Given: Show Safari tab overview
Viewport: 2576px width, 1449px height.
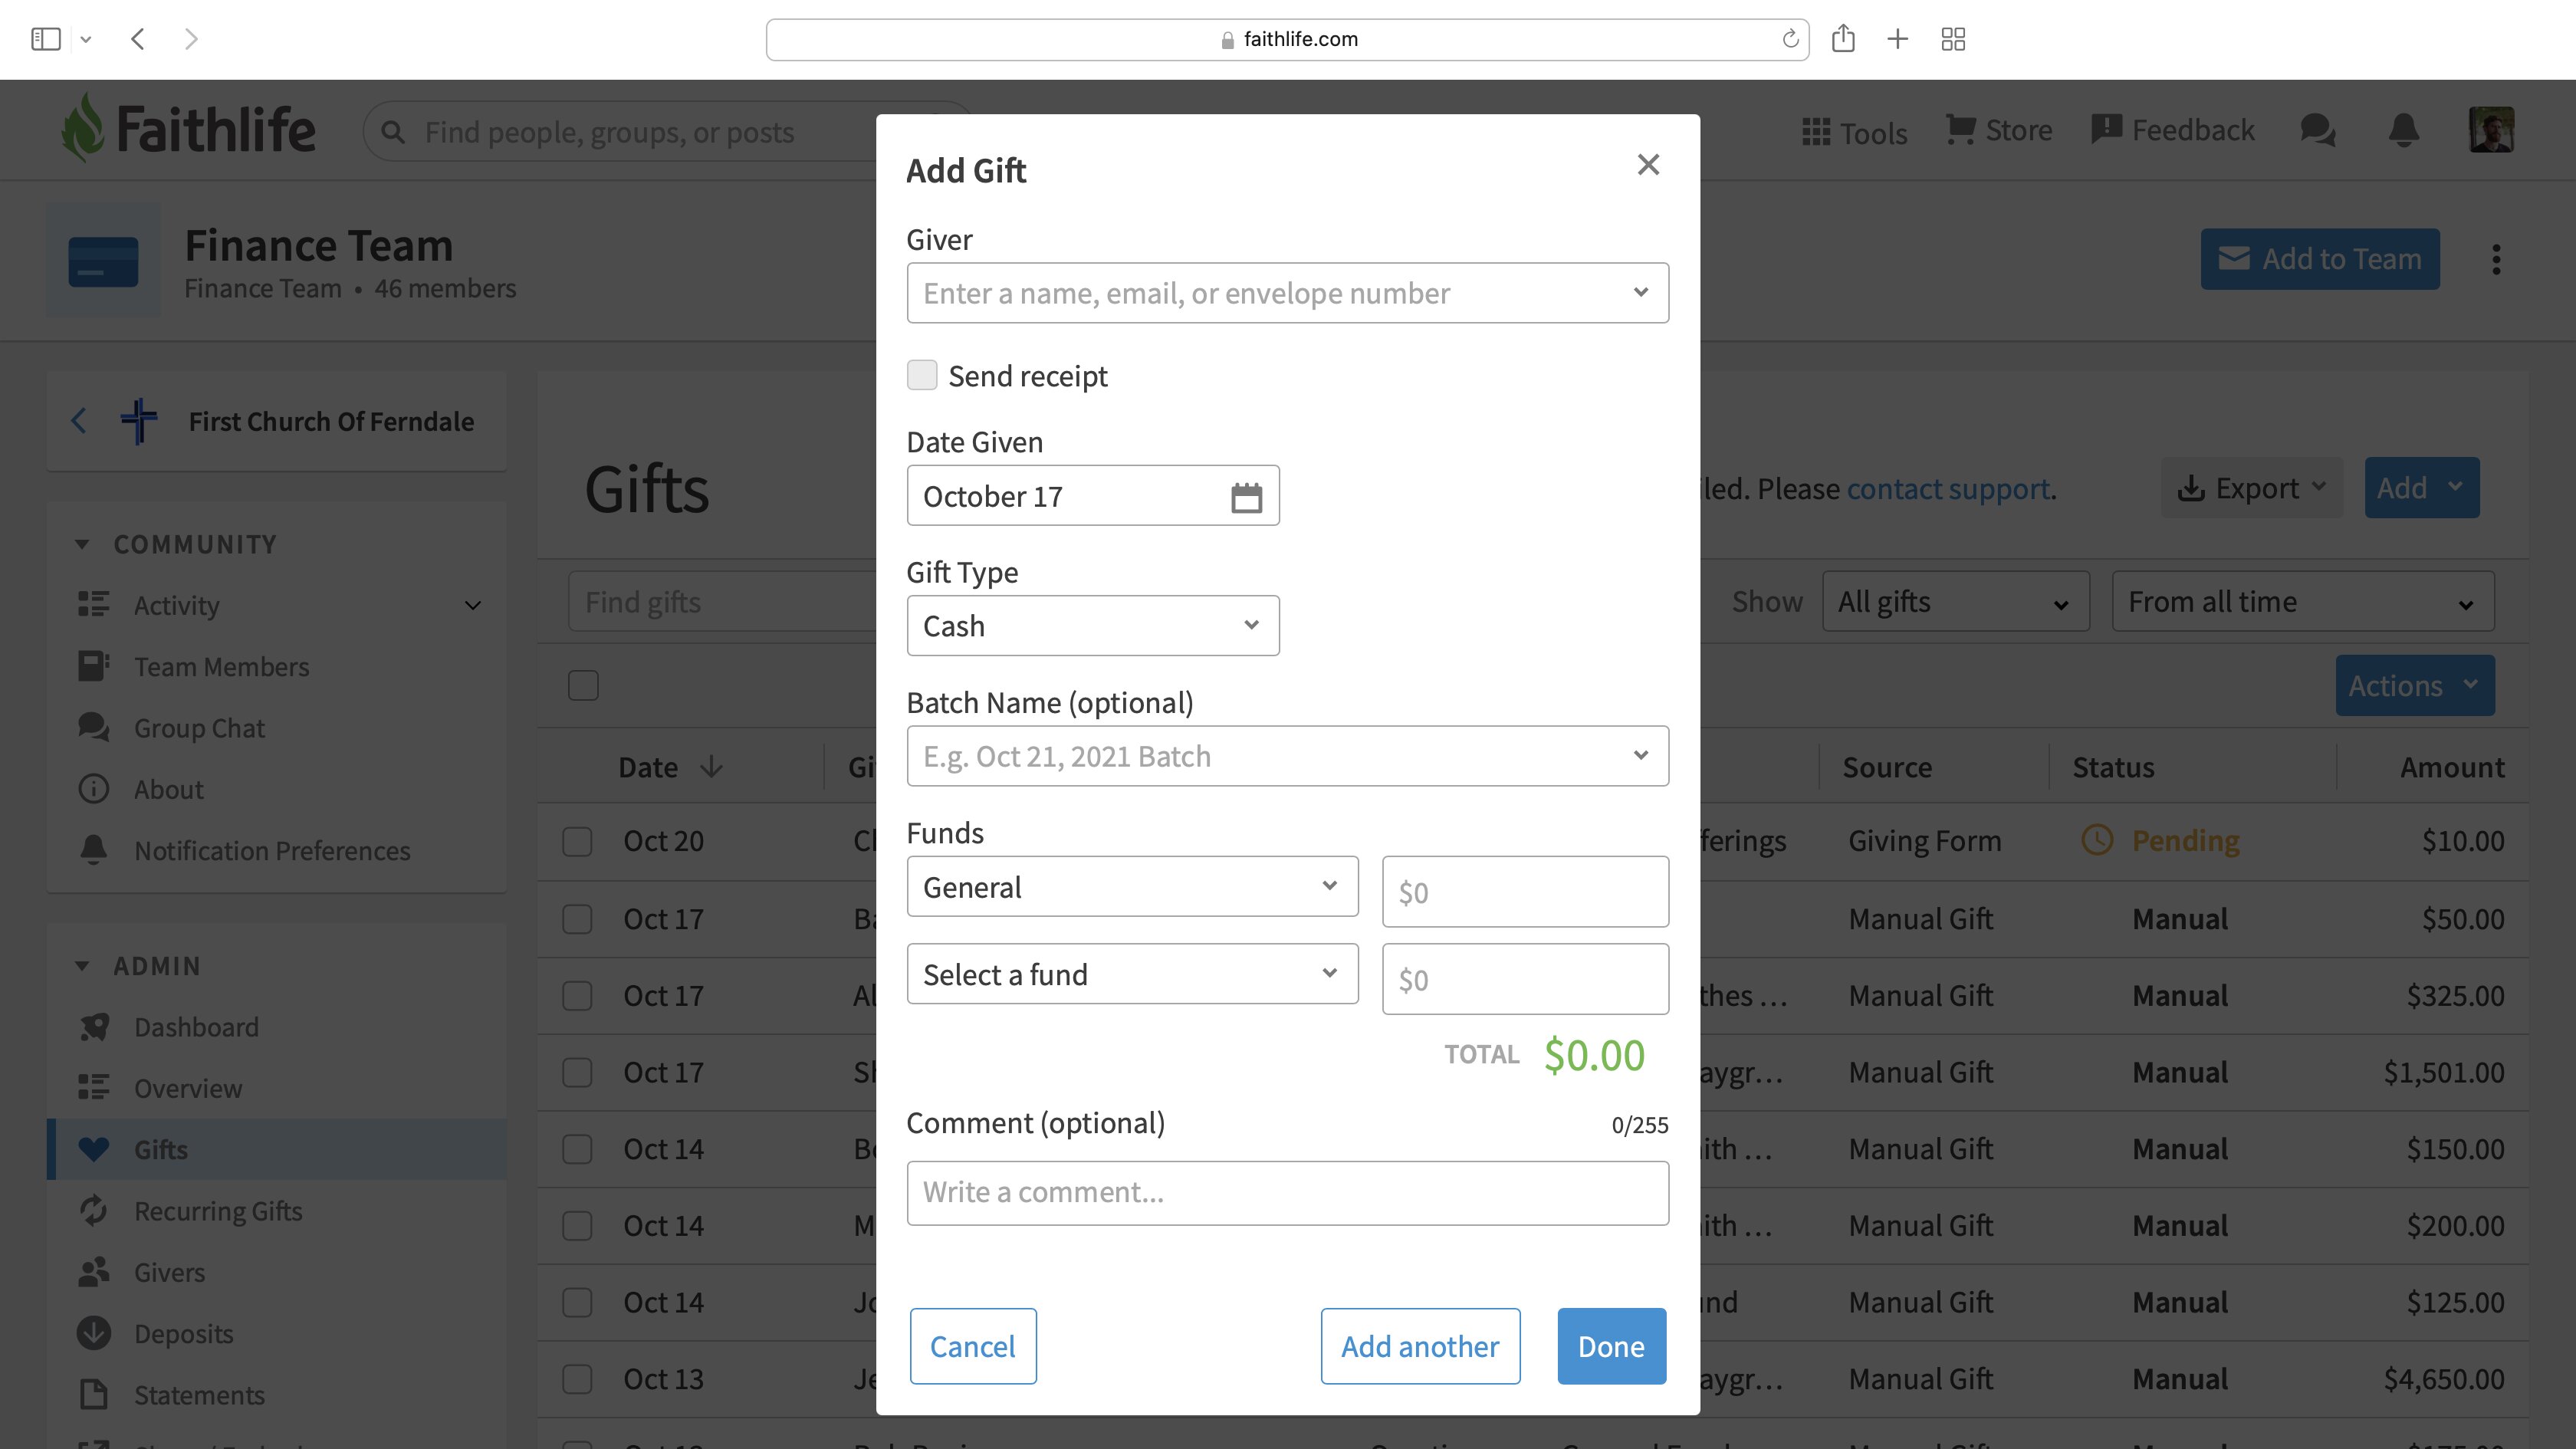Looking at the screenshot, I should point(1953,39).
